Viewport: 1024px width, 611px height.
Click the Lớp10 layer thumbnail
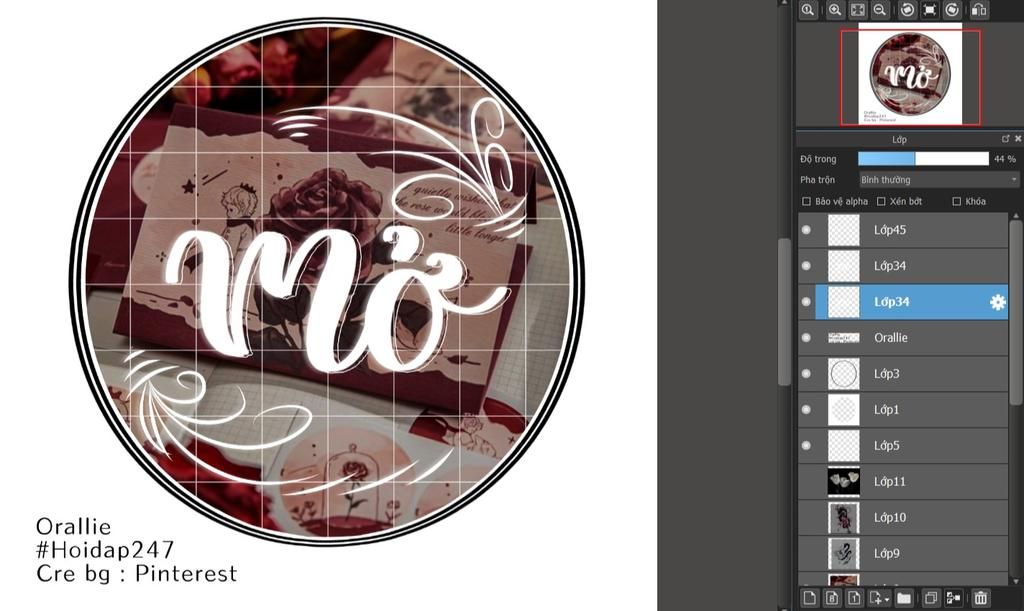click(x=844, y=517)
